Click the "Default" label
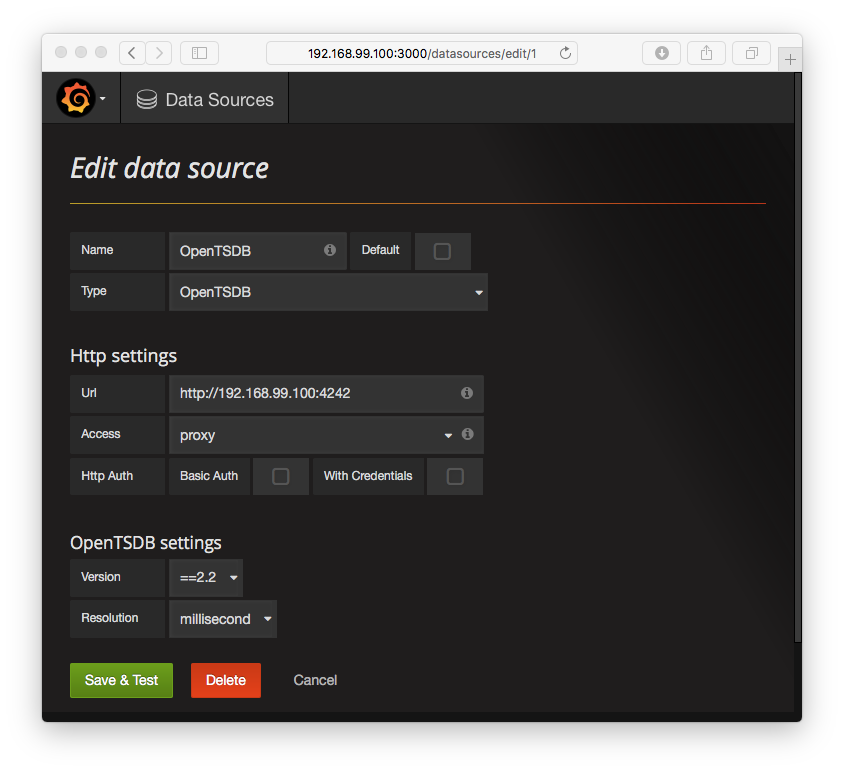 pos(380,250)
